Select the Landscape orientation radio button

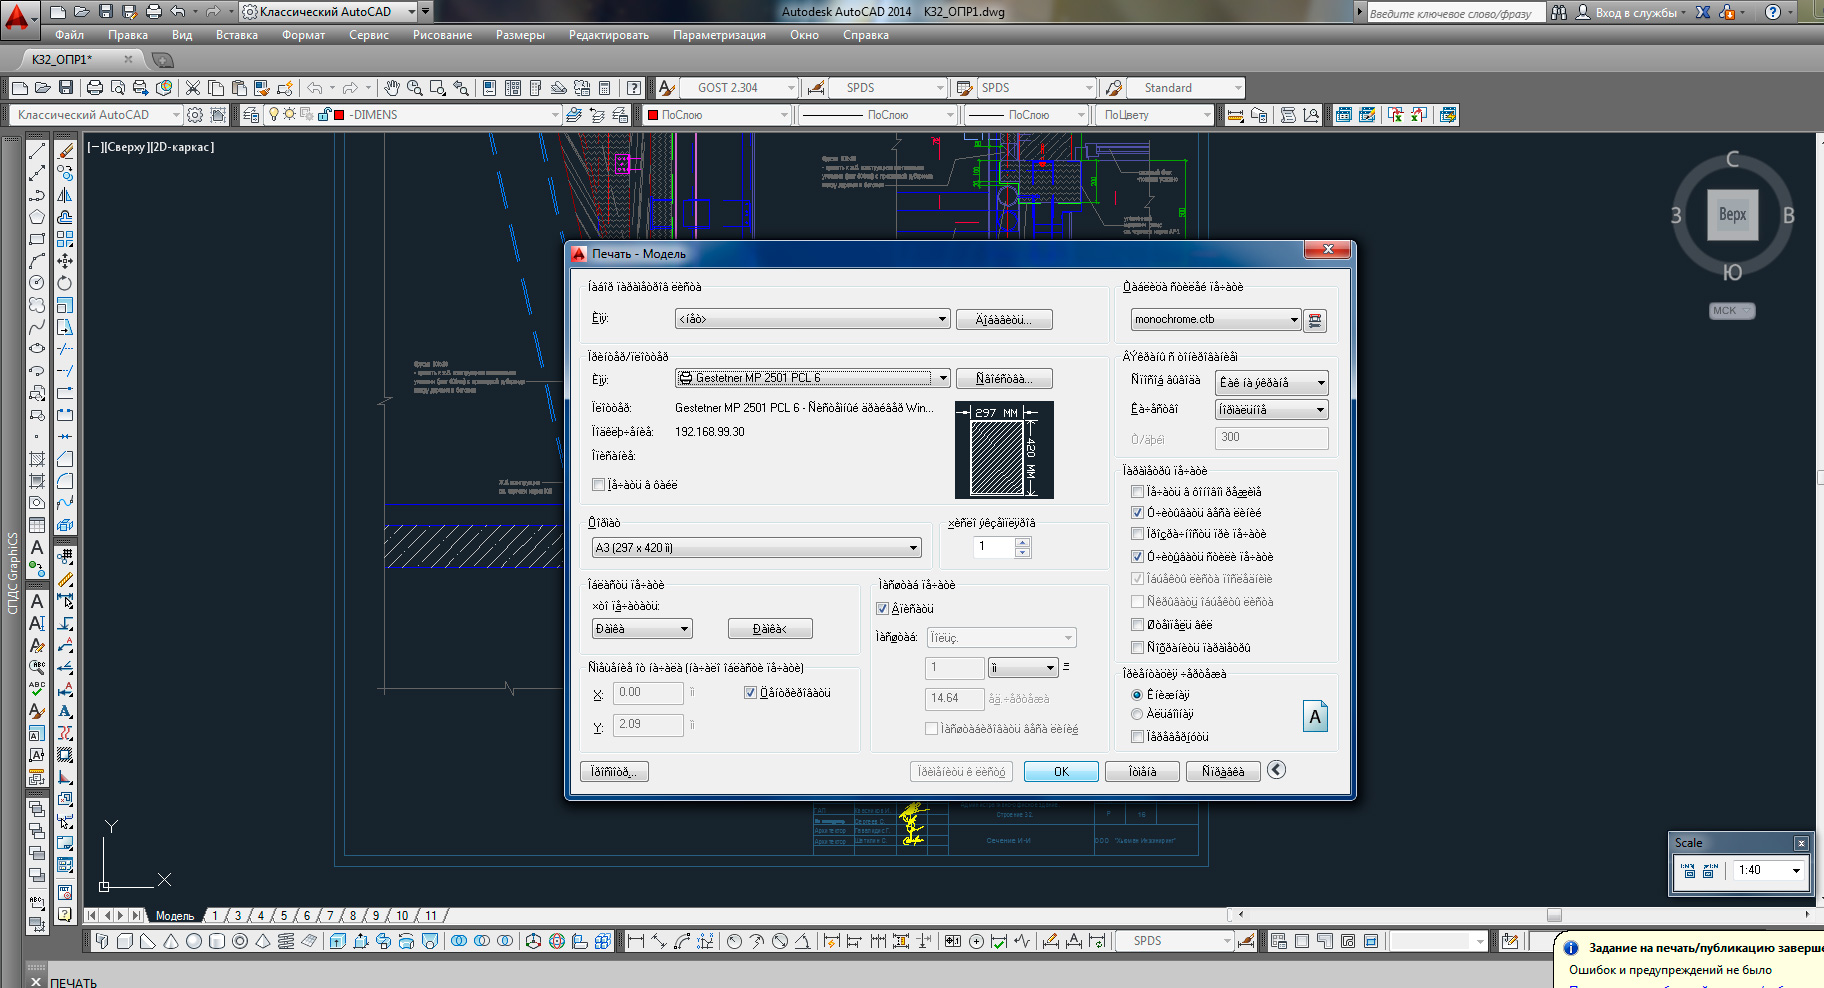coord(1136,714)
